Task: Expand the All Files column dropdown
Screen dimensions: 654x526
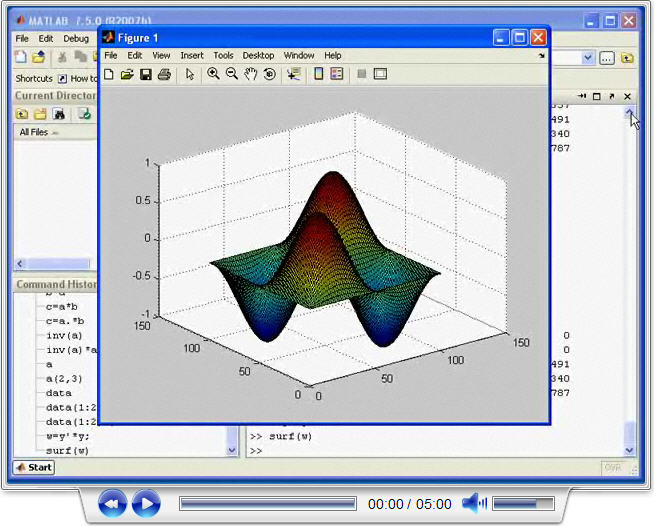Action: point(55,132)
